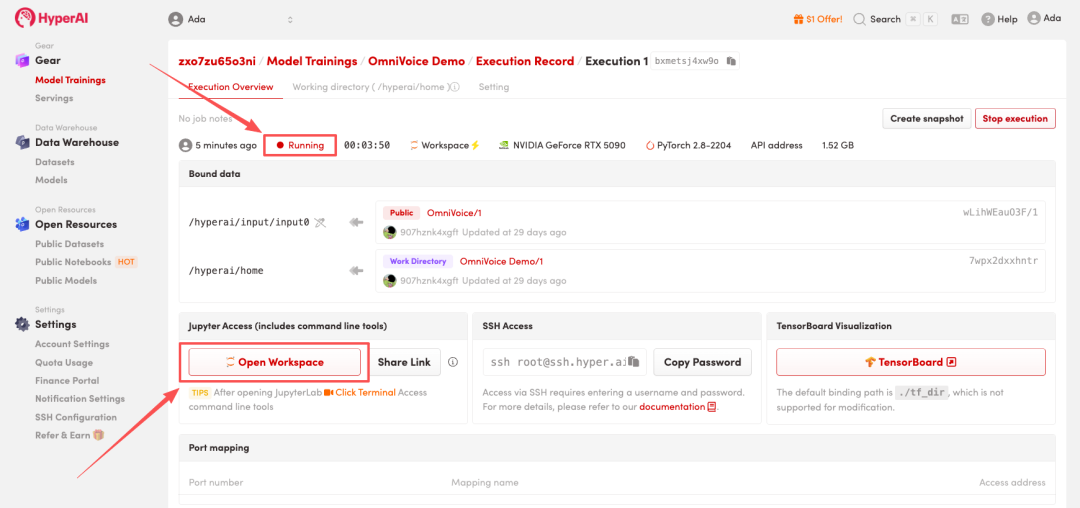Click the NVIDIA GPU icon in status row
Image resolution: width=1080 pixels, height=508 pixels.
[x=503, y=145]
